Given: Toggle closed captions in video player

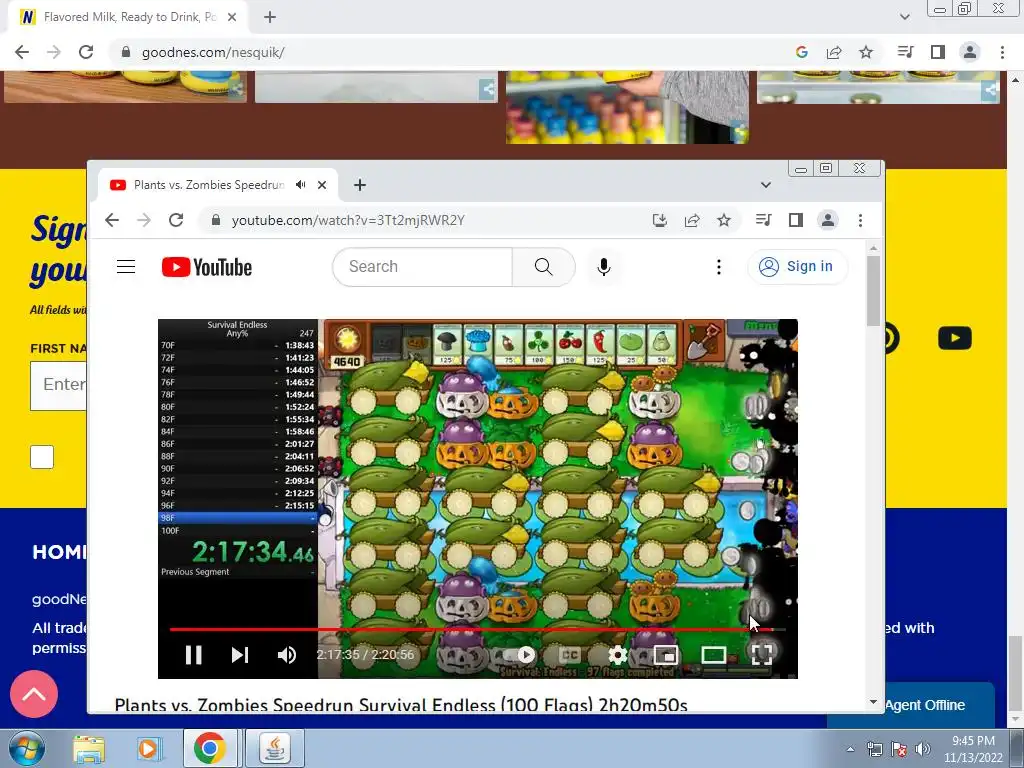Looking at the screenshot, I should (x=569, y=654).
